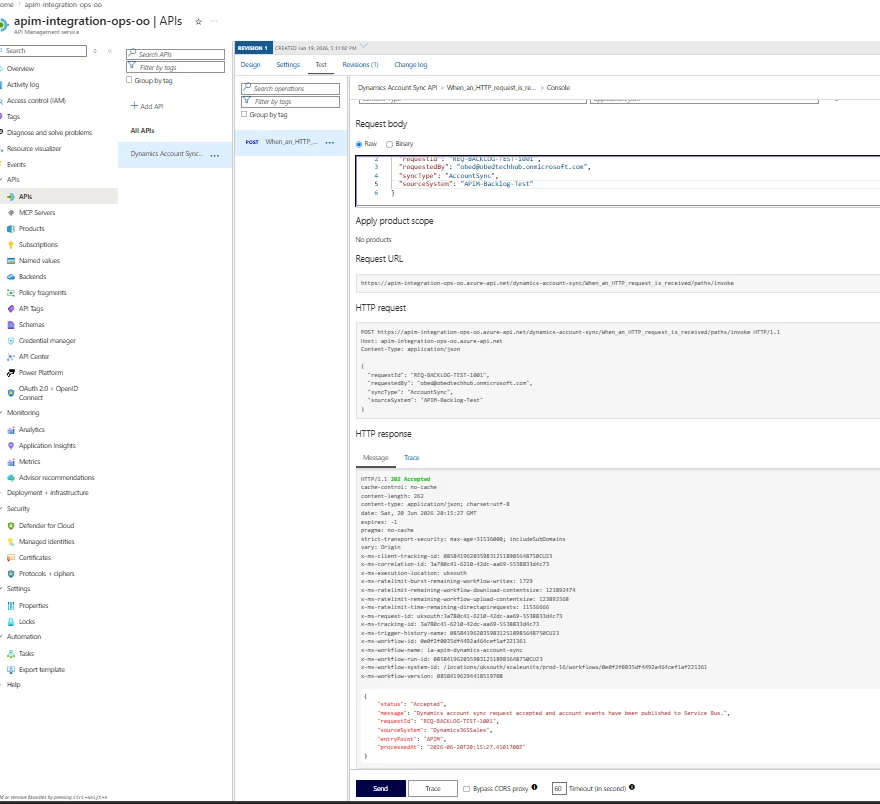Screen dimensions: 880x804
Task: Click the Dynamics Account Sync API breadcrumb
Action: pos(397,88)
